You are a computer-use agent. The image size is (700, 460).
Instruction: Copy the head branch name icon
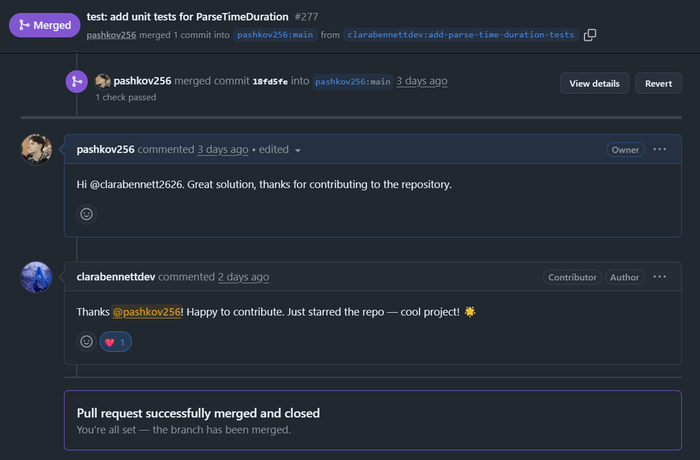[590, 35]
